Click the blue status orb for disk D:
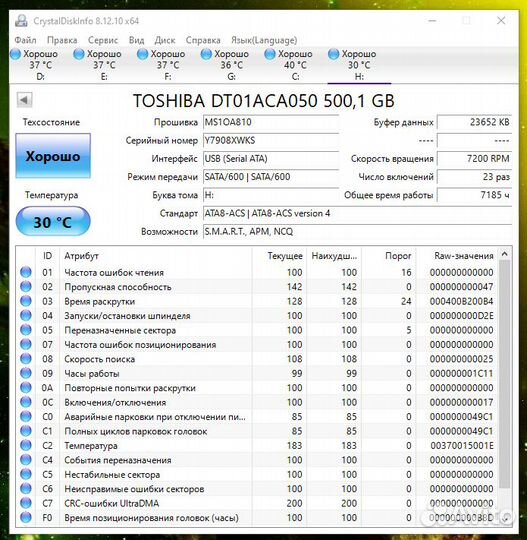This screenshot has width=527, height=540. [16, 54]
